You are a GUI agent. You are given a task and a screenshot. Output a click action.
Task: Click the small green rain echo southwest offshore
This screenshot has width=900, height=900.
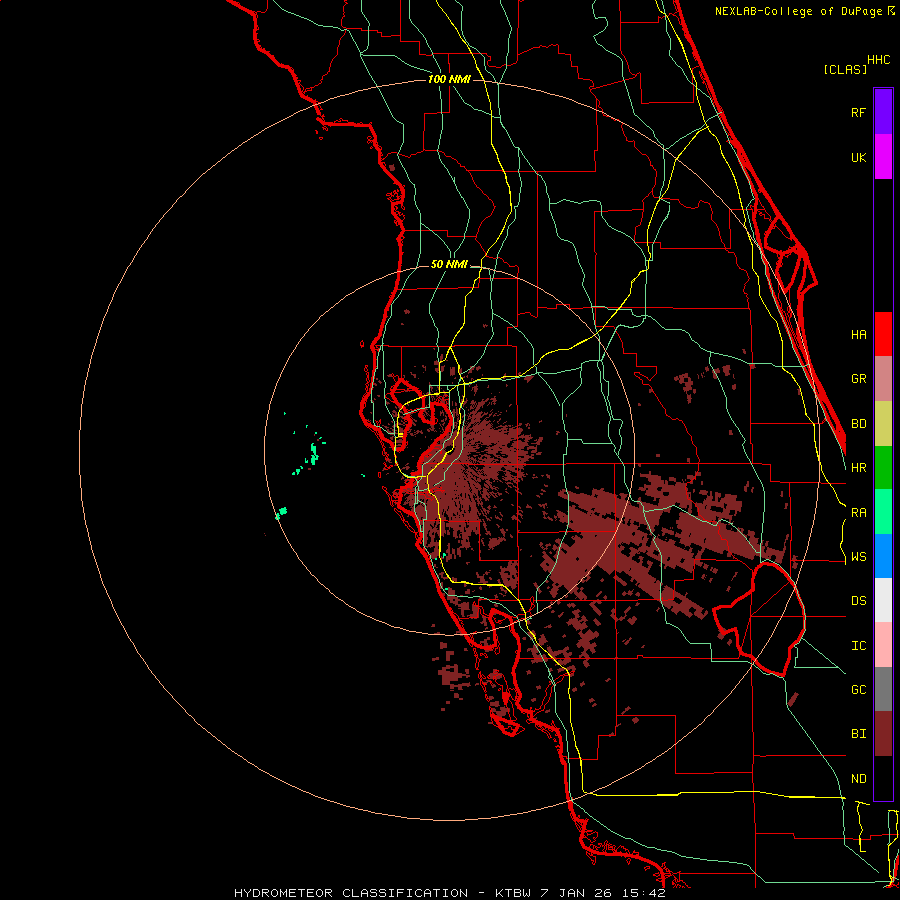pyautogui.click(x=281, y=513)
